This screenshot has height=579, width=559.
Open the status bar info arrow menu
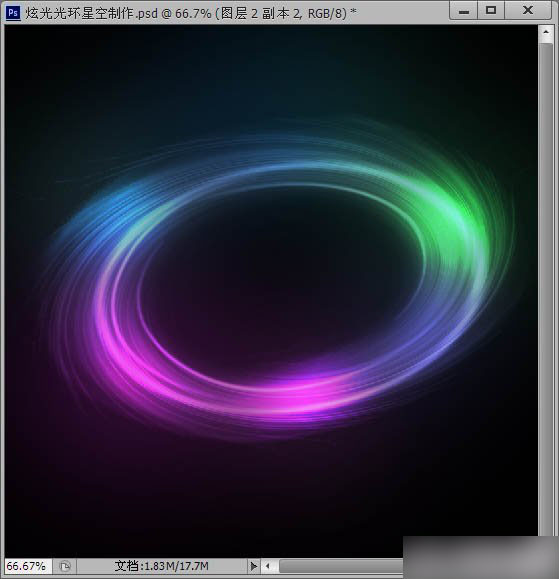(253, 566)
